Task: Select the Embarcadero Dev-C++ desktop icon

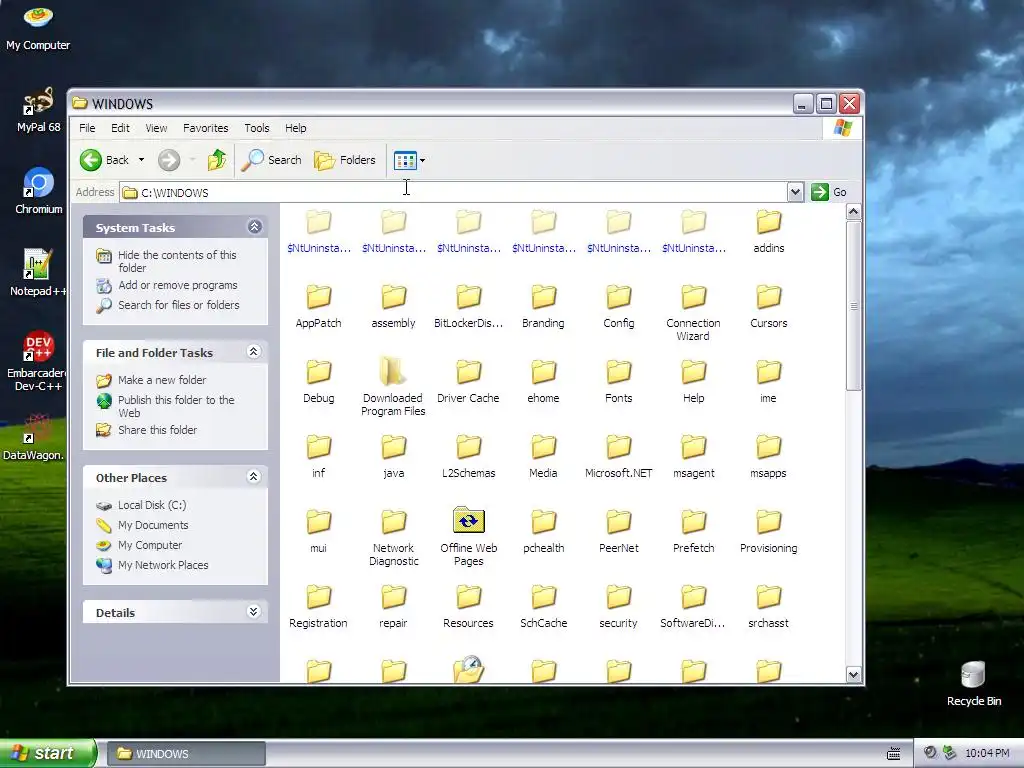Action: pos(39,361)
